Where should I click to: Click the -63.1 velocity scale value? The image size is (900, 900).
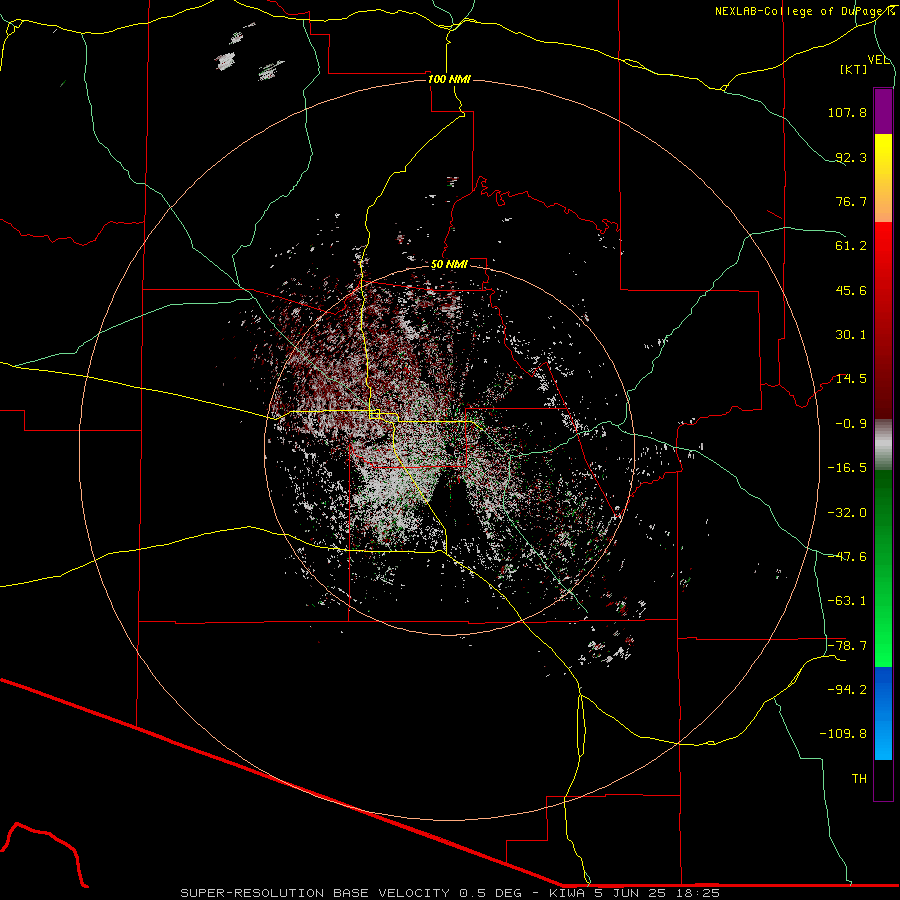(x=847, y=601)
